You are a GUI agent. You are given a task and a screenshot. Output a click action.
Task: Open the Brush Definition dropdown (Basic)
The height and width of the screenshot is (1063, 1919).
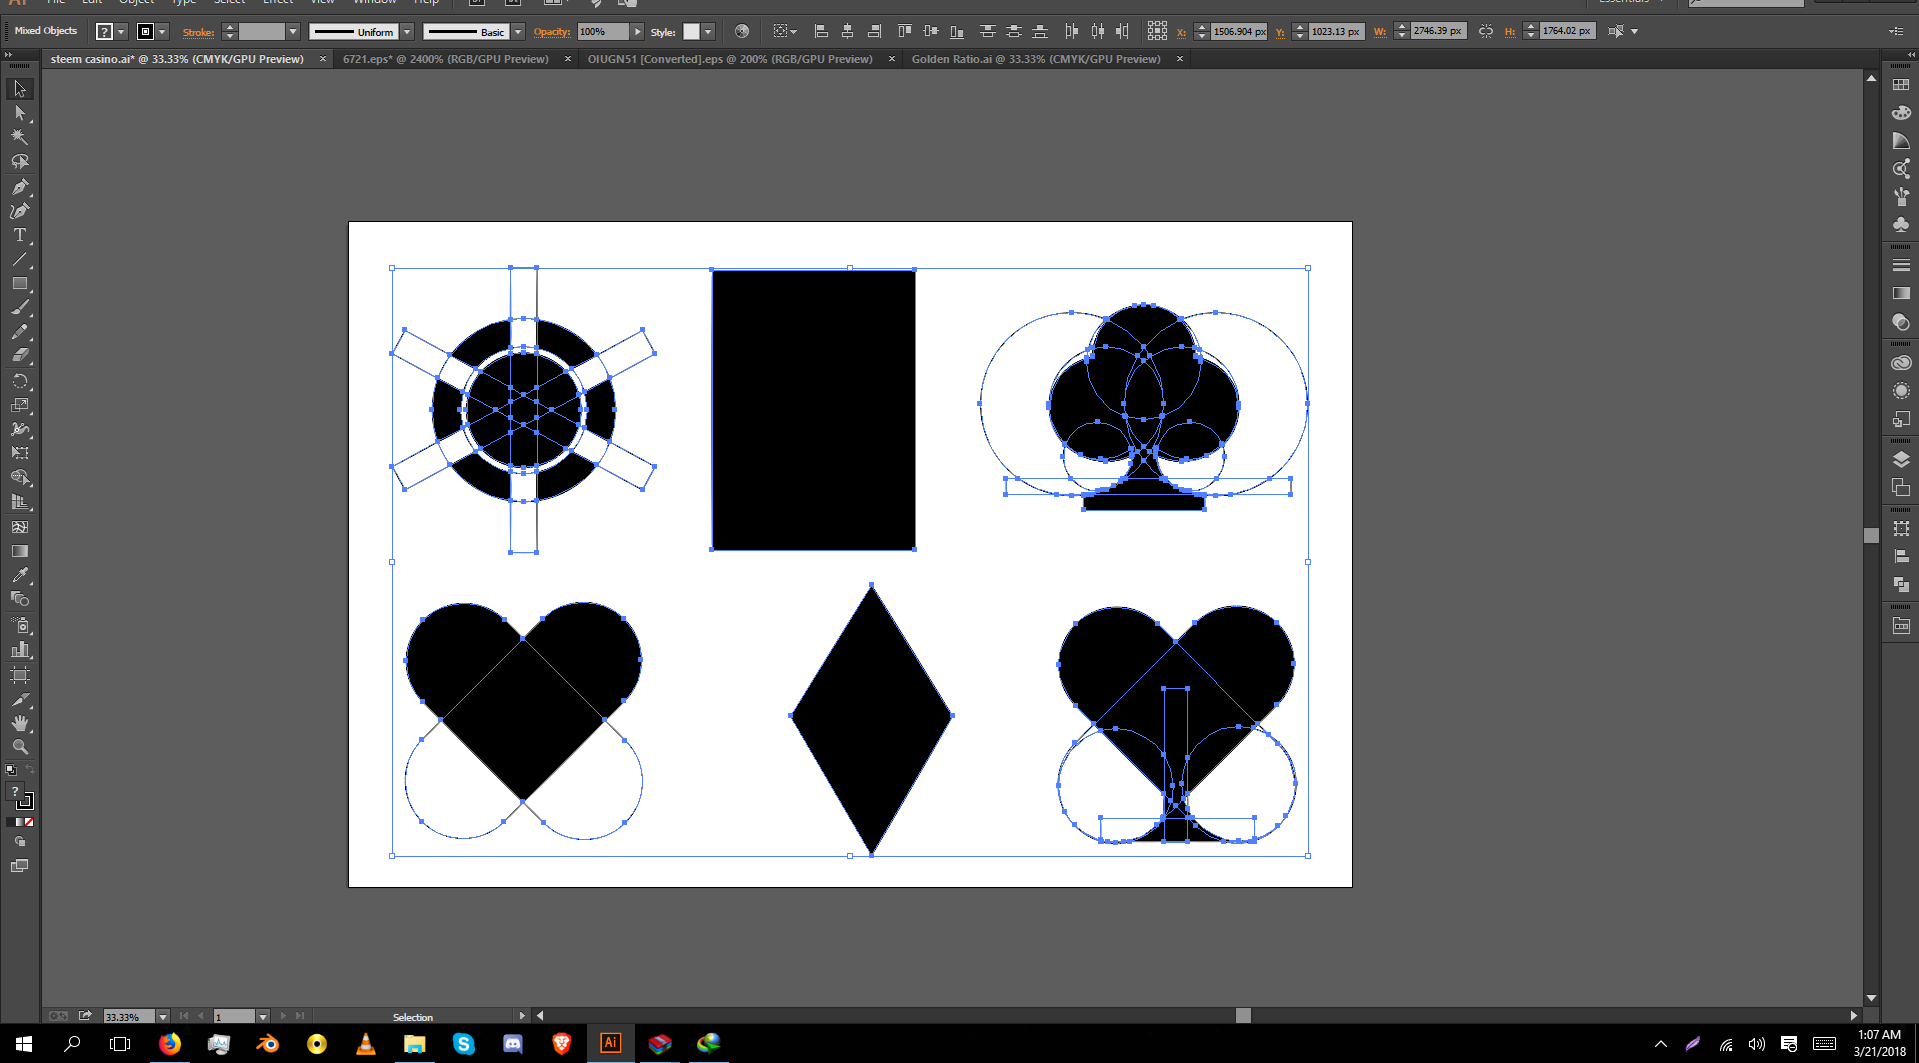pyautogui.click(x=518, y=32)
